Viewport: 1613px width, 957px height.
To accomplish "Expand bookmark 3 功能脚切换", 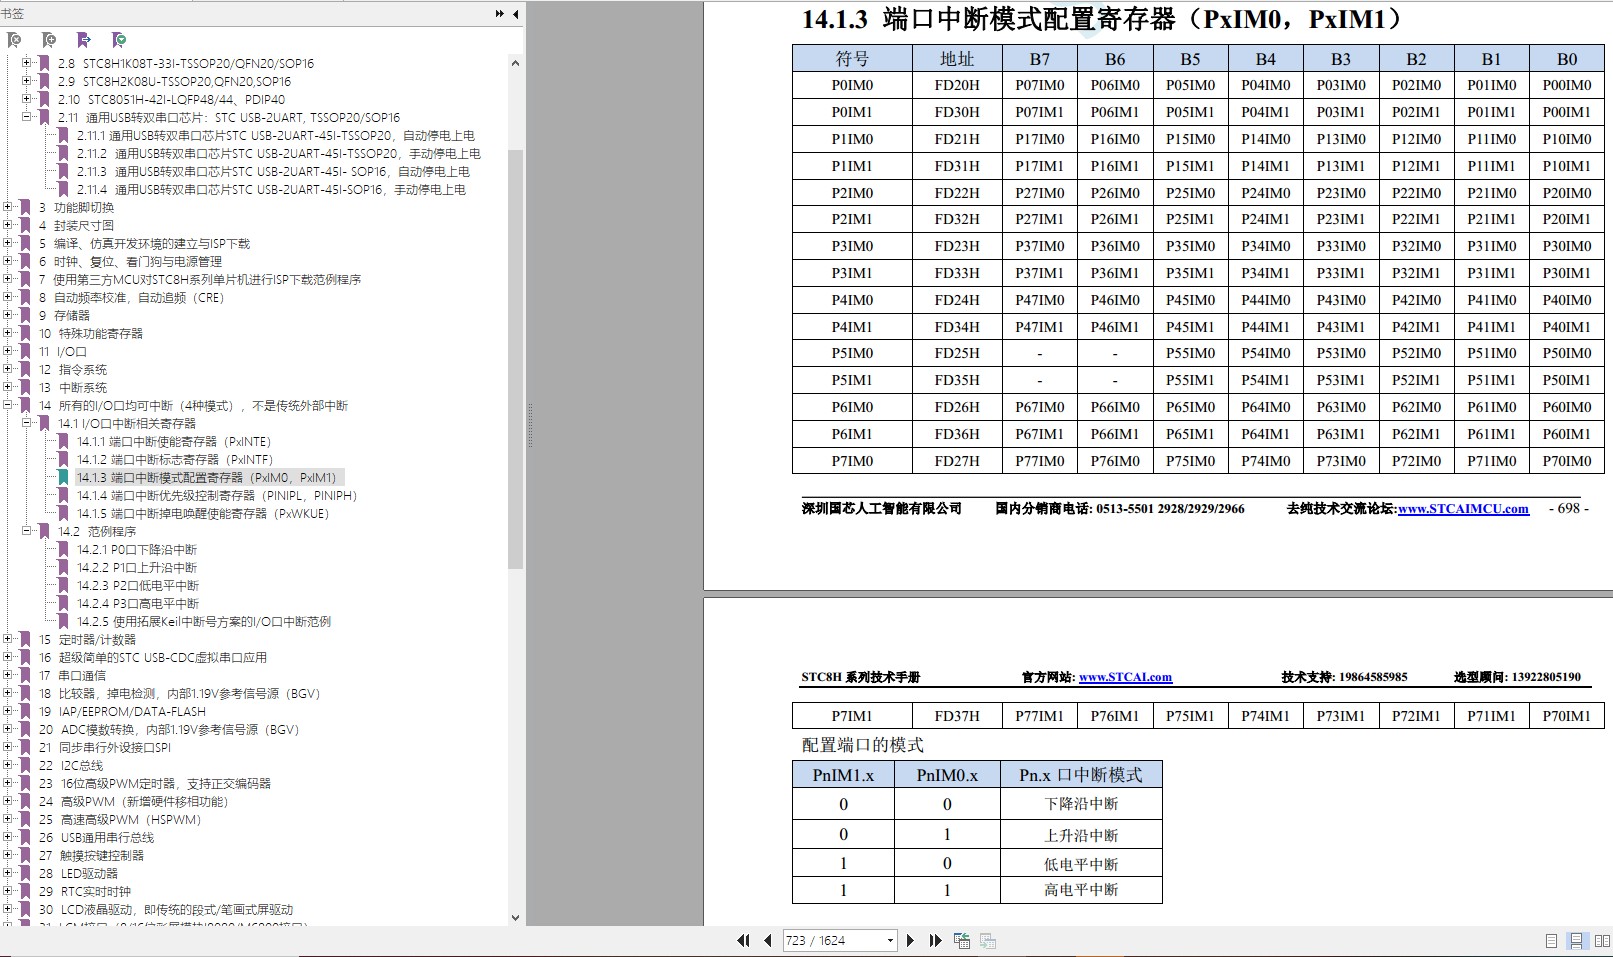I will [x=8, y=207].
